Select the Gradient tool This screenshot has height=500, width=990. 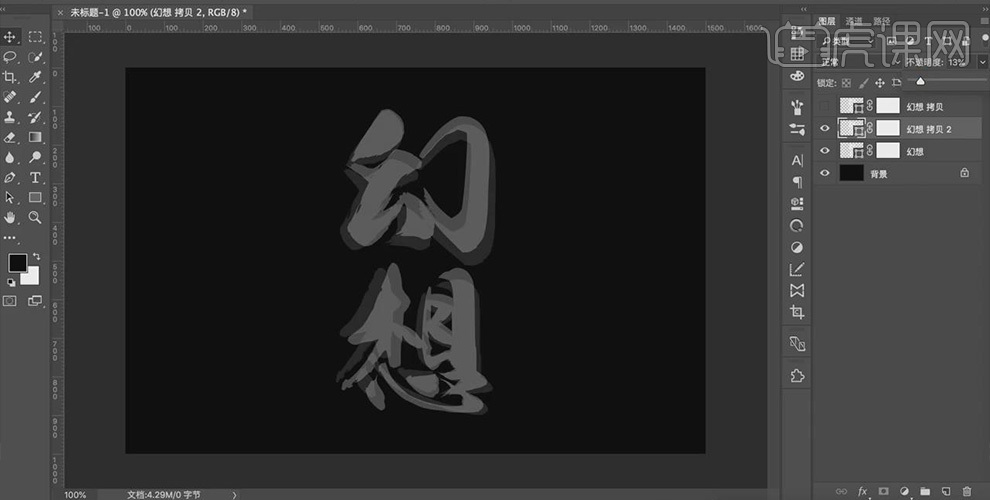pyautogui.click(x=35, y=137)
